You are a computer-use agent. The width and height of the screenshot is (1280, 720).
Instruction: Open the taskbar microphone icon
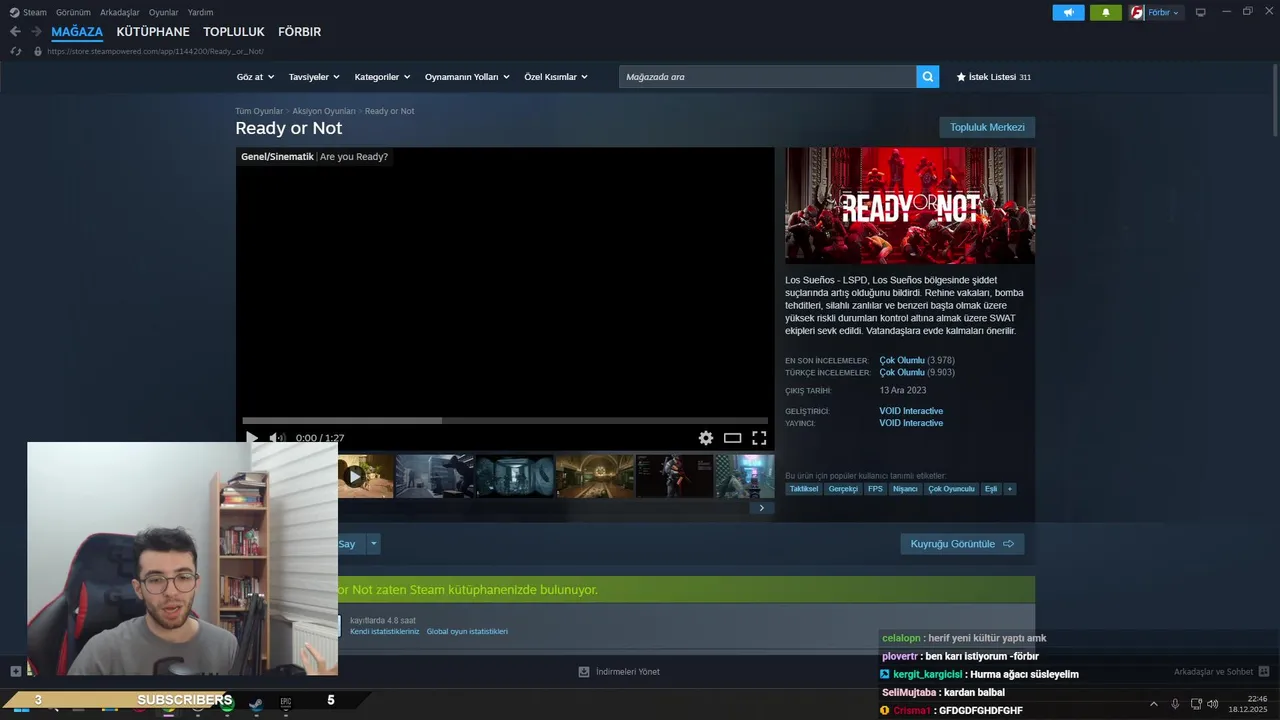coord(1175,704)
